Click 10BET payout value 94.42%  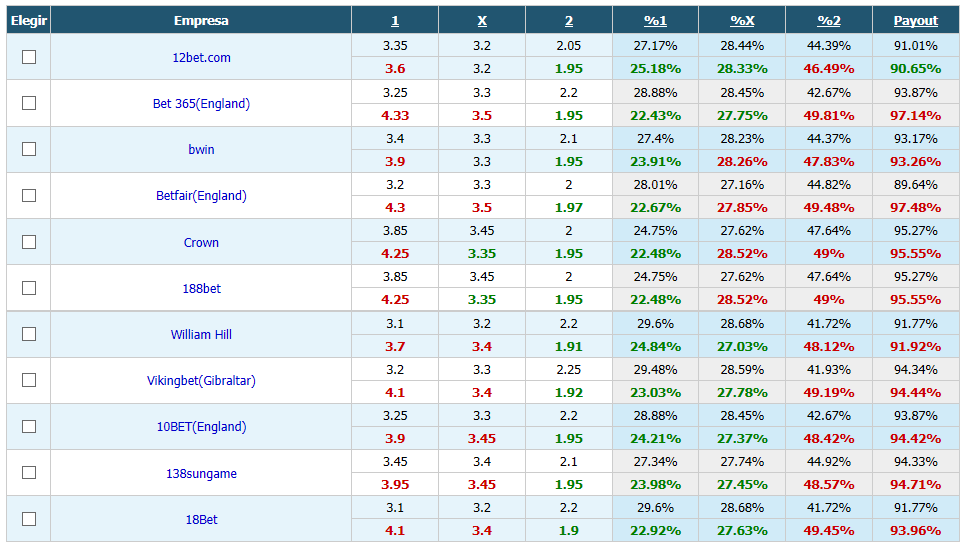pos(916,438)
